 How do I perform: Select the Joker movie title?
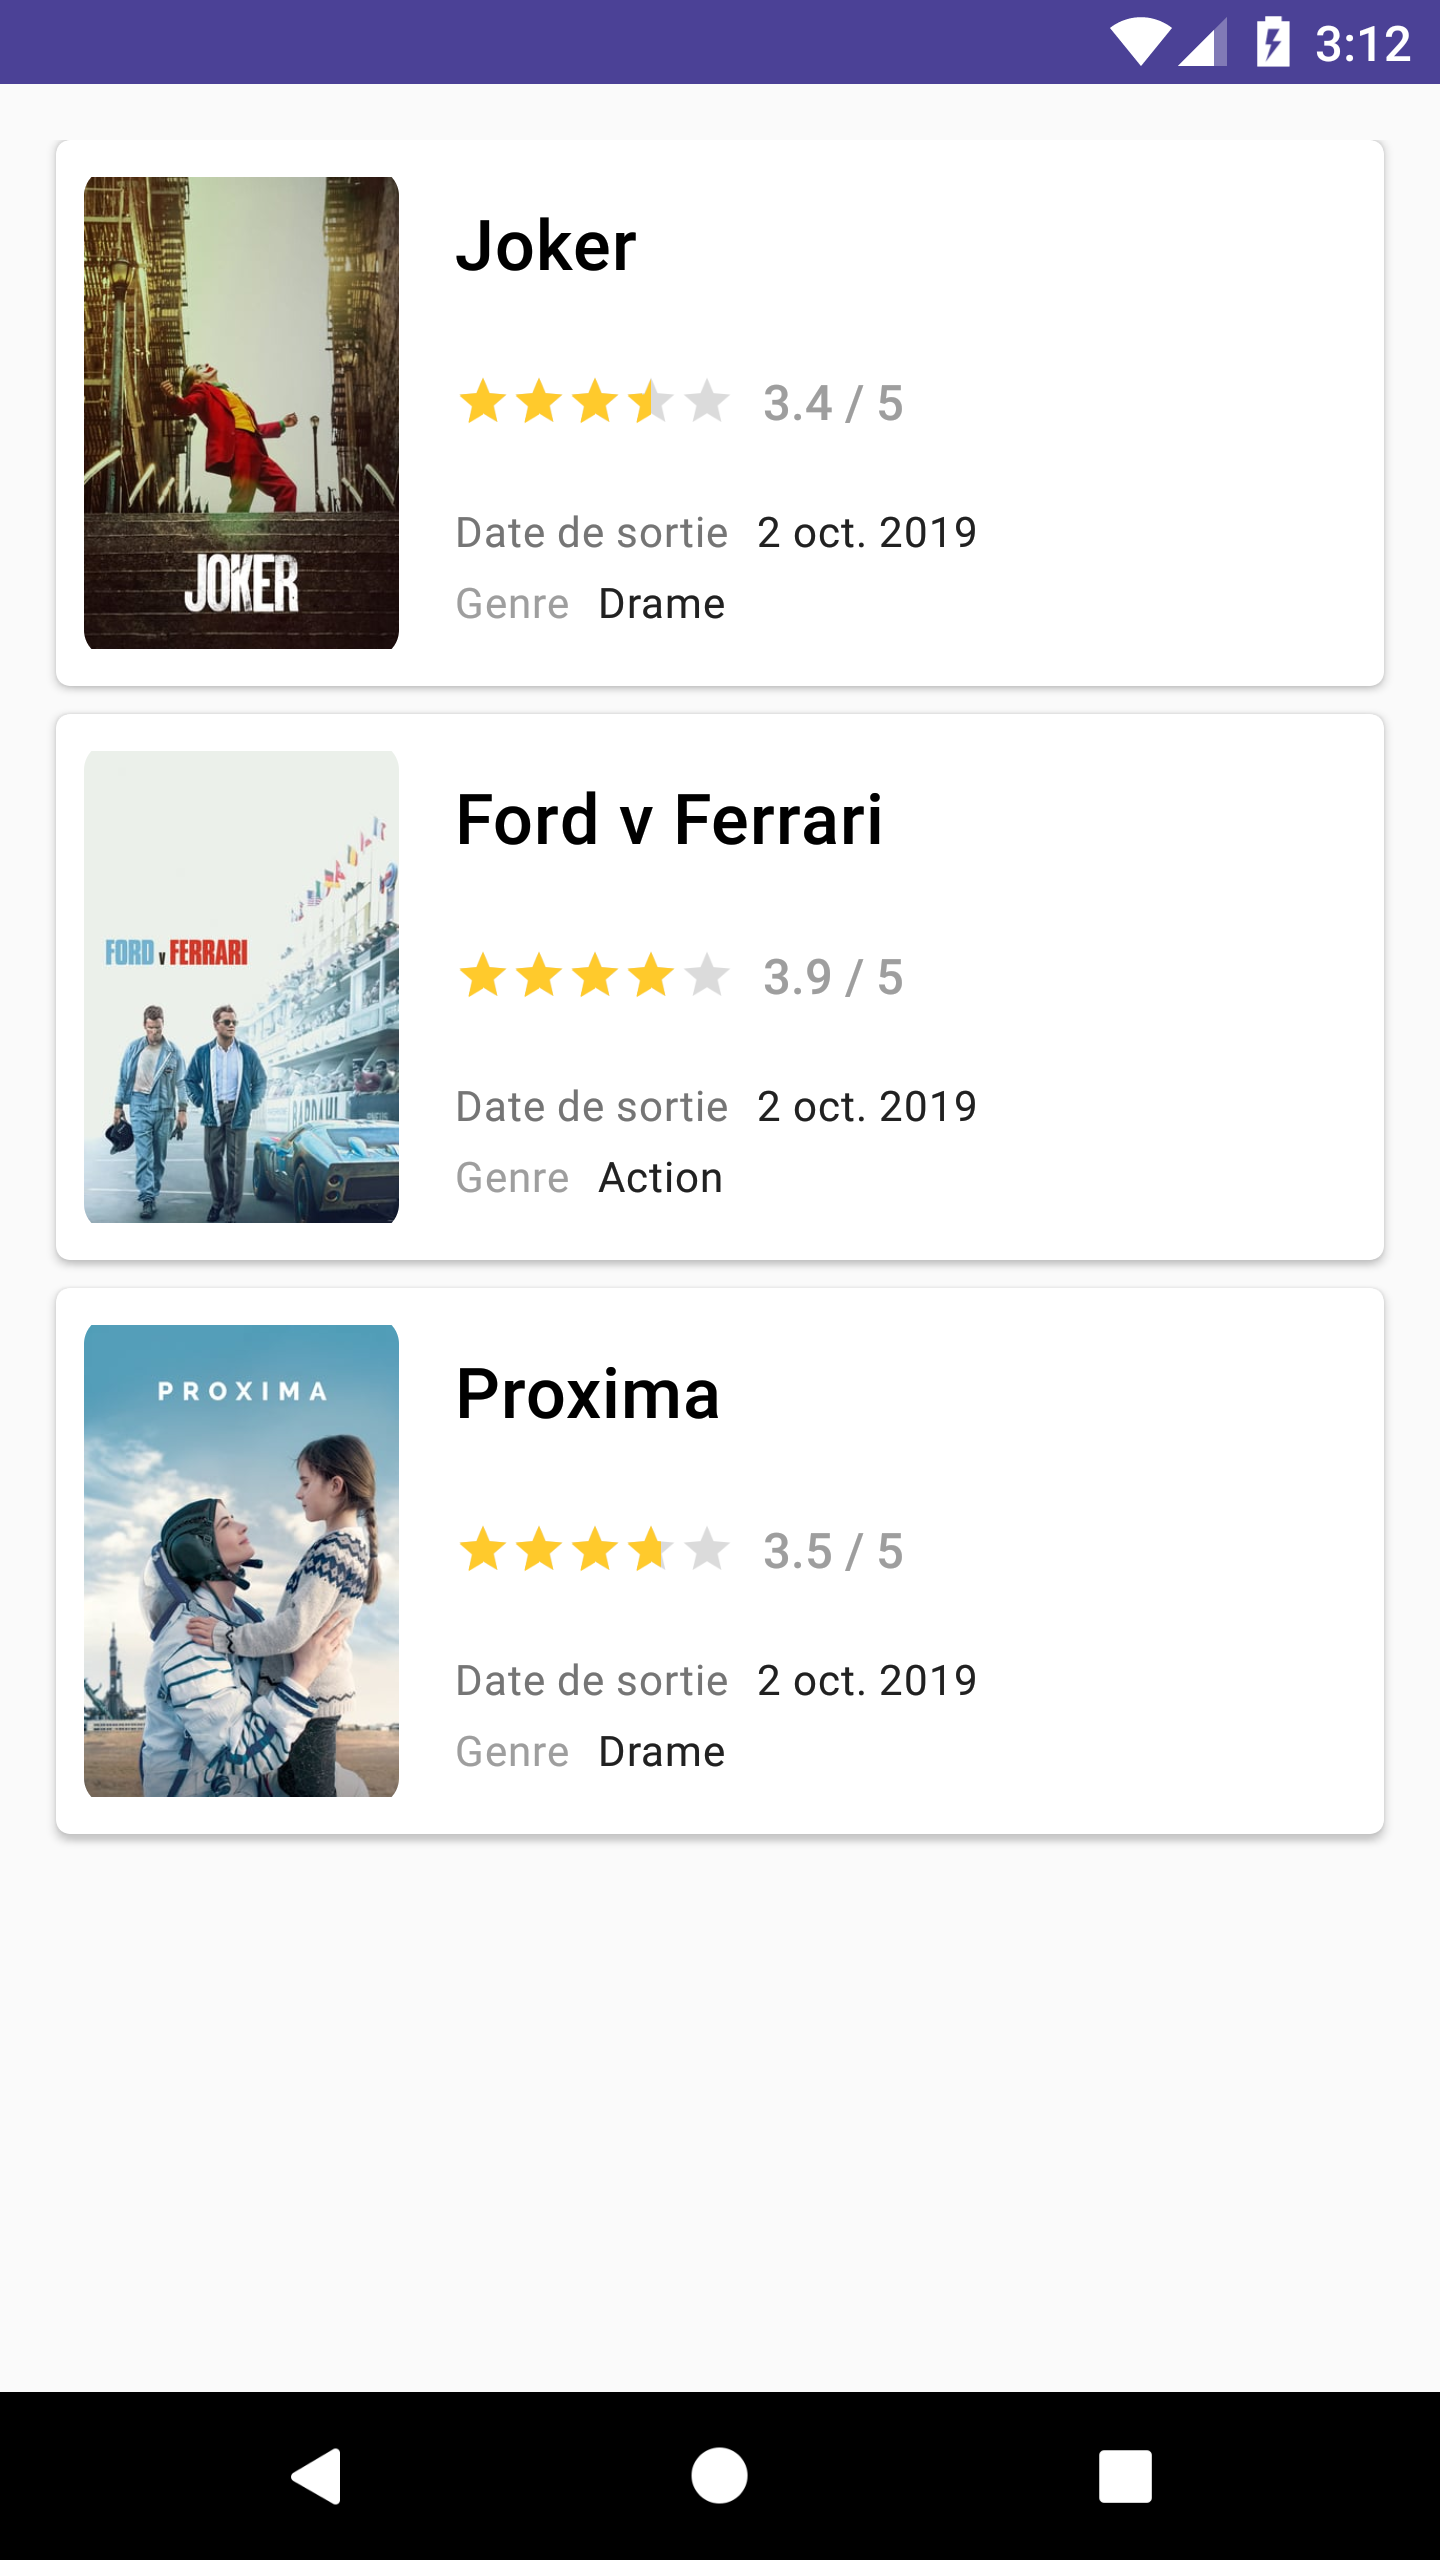[546, 246]
